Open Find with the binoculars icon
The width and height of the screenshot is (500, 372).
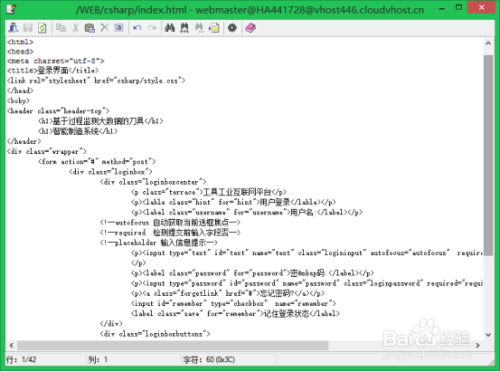click(x=170, y=28)
